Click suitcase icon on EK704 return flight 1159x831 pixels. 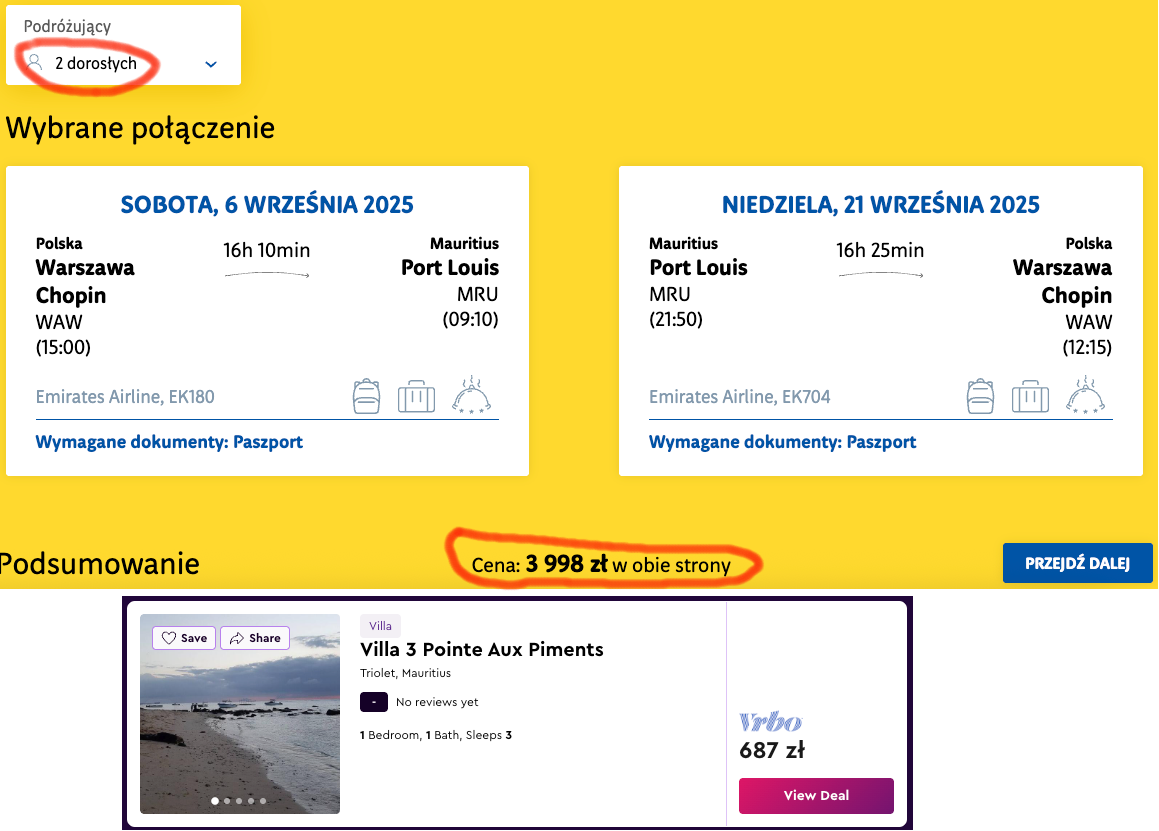point(1030,397)
